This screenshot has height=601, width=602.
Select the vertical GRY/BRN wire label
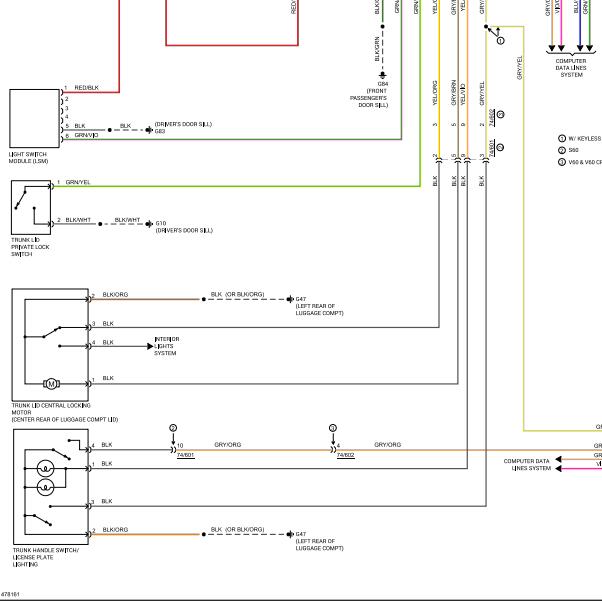(x=453, y=93)
